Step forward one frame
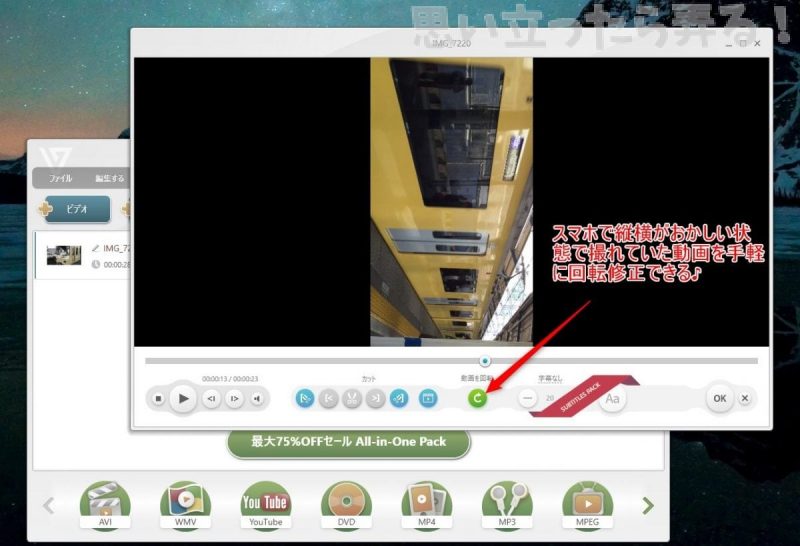 pos(235,399)
